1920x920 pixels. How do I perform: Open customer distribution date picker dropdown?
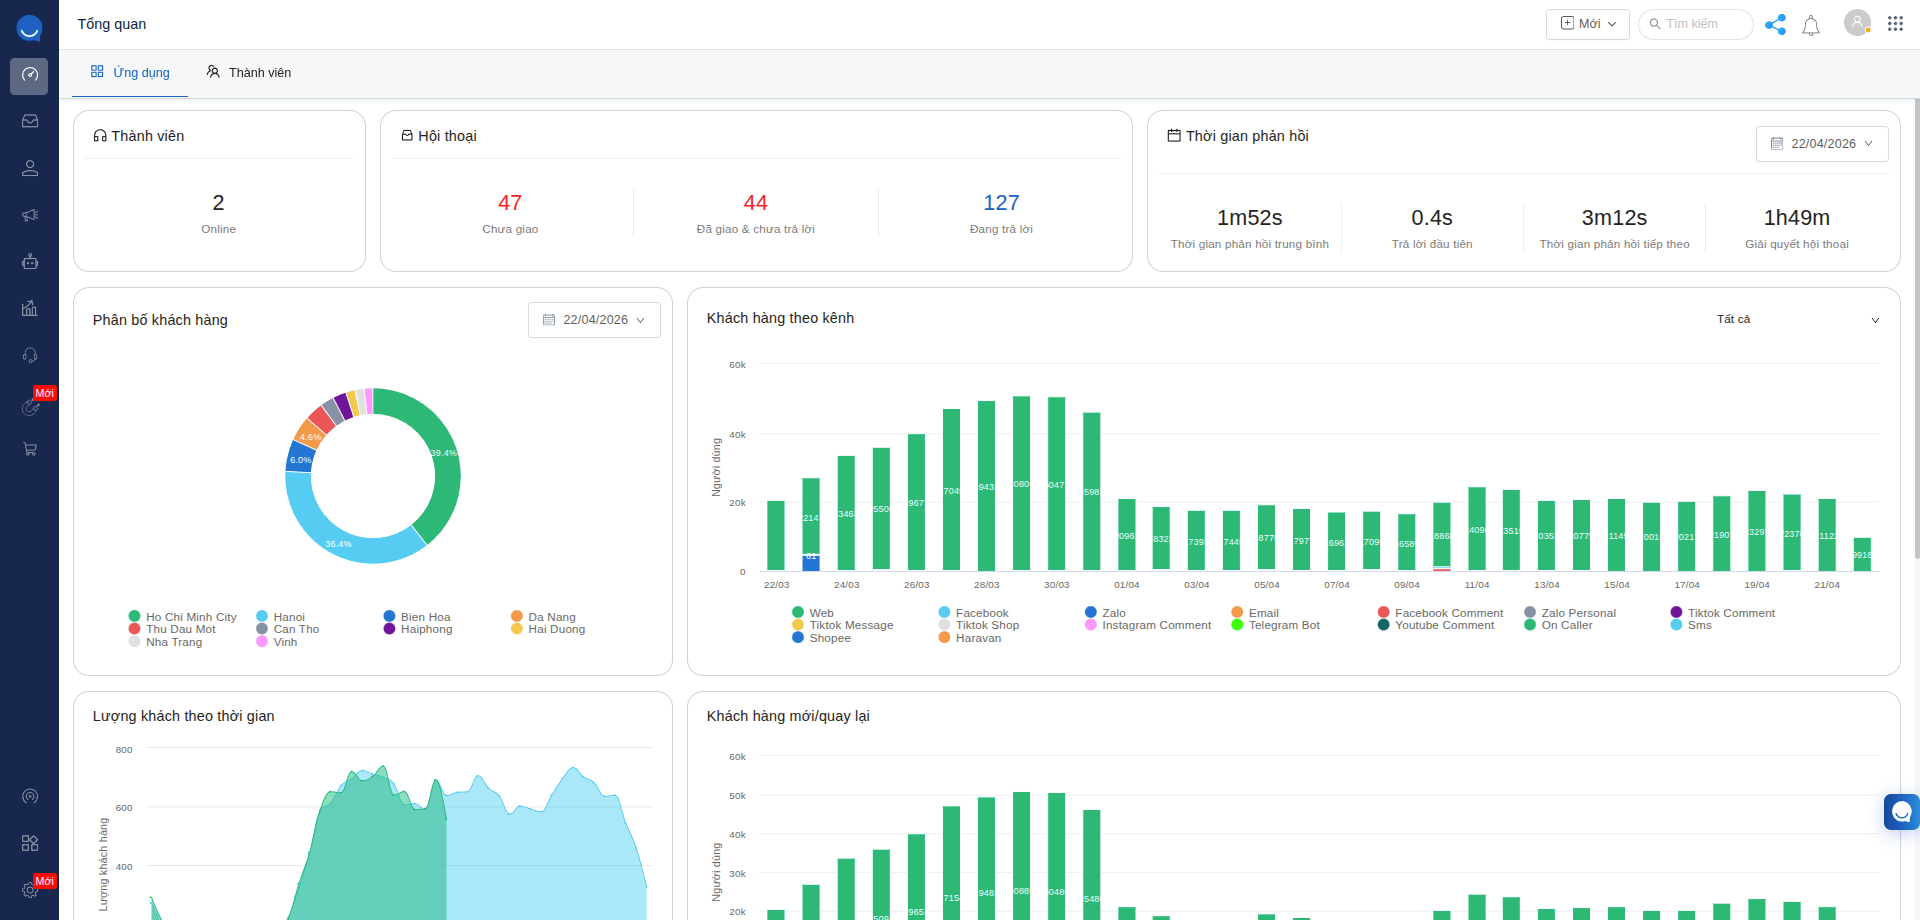tap(594, 320)
